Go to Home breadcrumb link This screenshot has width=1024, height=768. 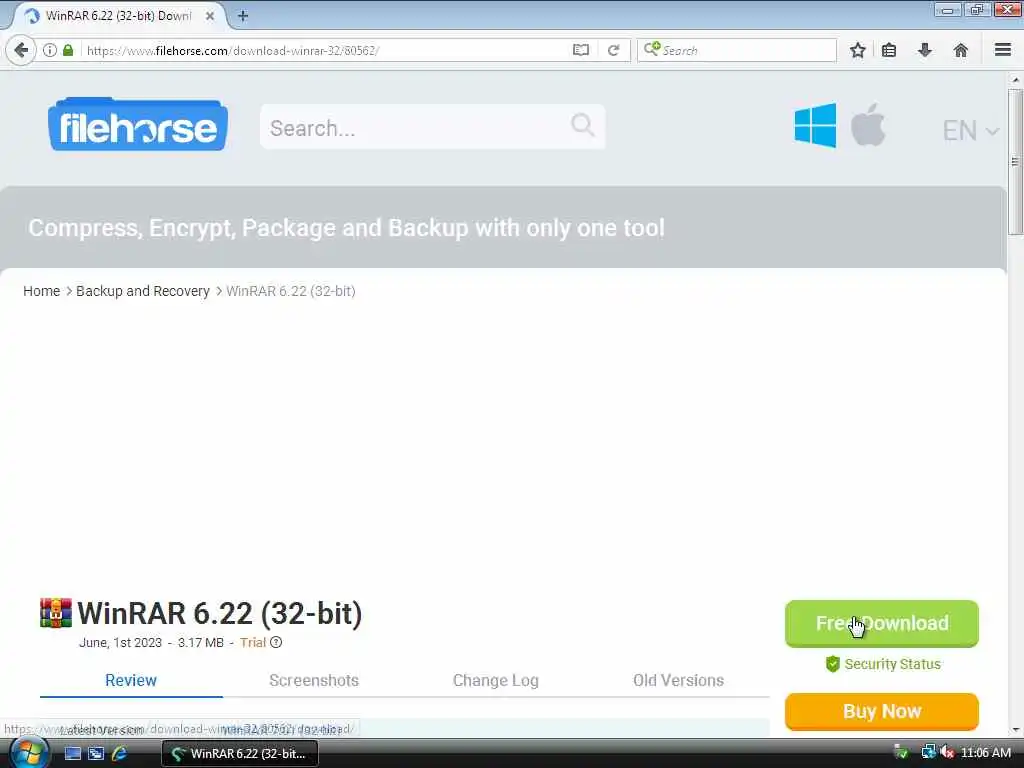click(x=42, y=291)
